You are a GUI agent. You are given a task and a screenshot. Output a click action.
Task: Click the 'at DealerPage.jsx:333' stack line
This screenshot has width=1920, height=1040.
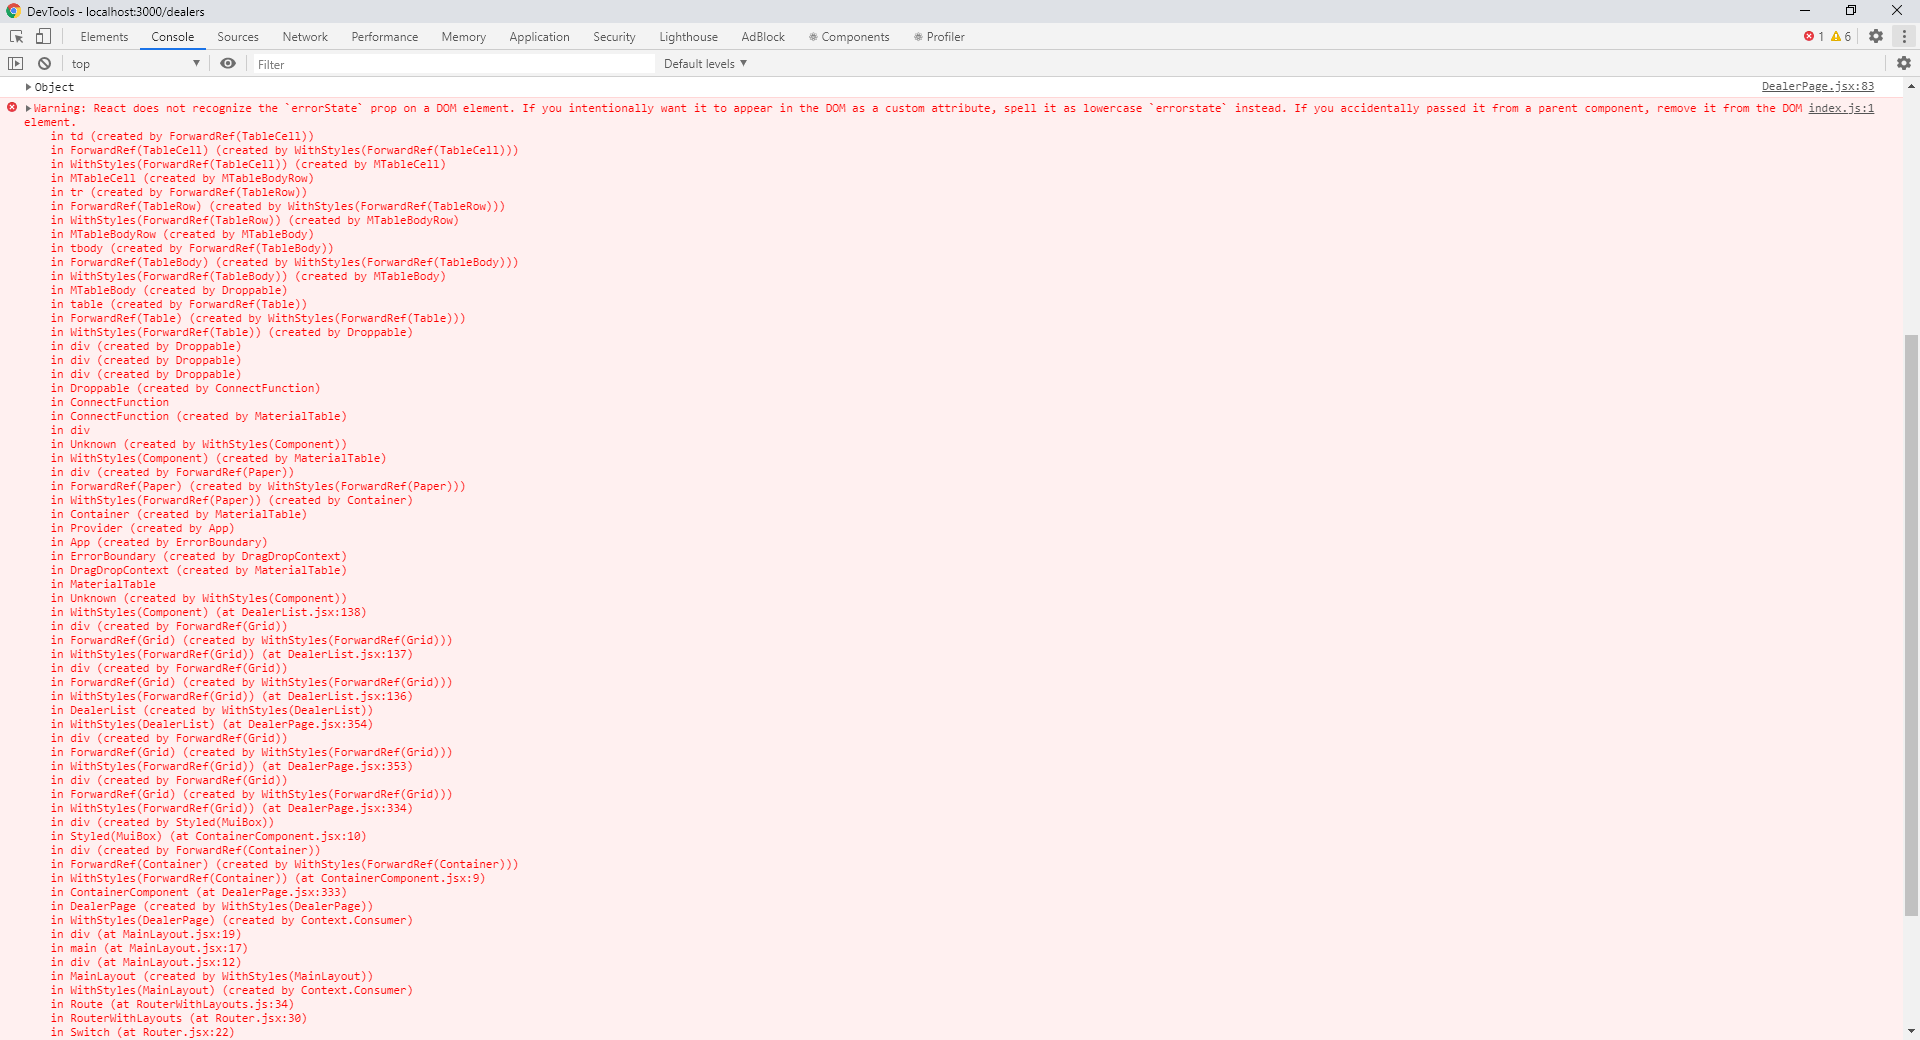tap(199, 892)
